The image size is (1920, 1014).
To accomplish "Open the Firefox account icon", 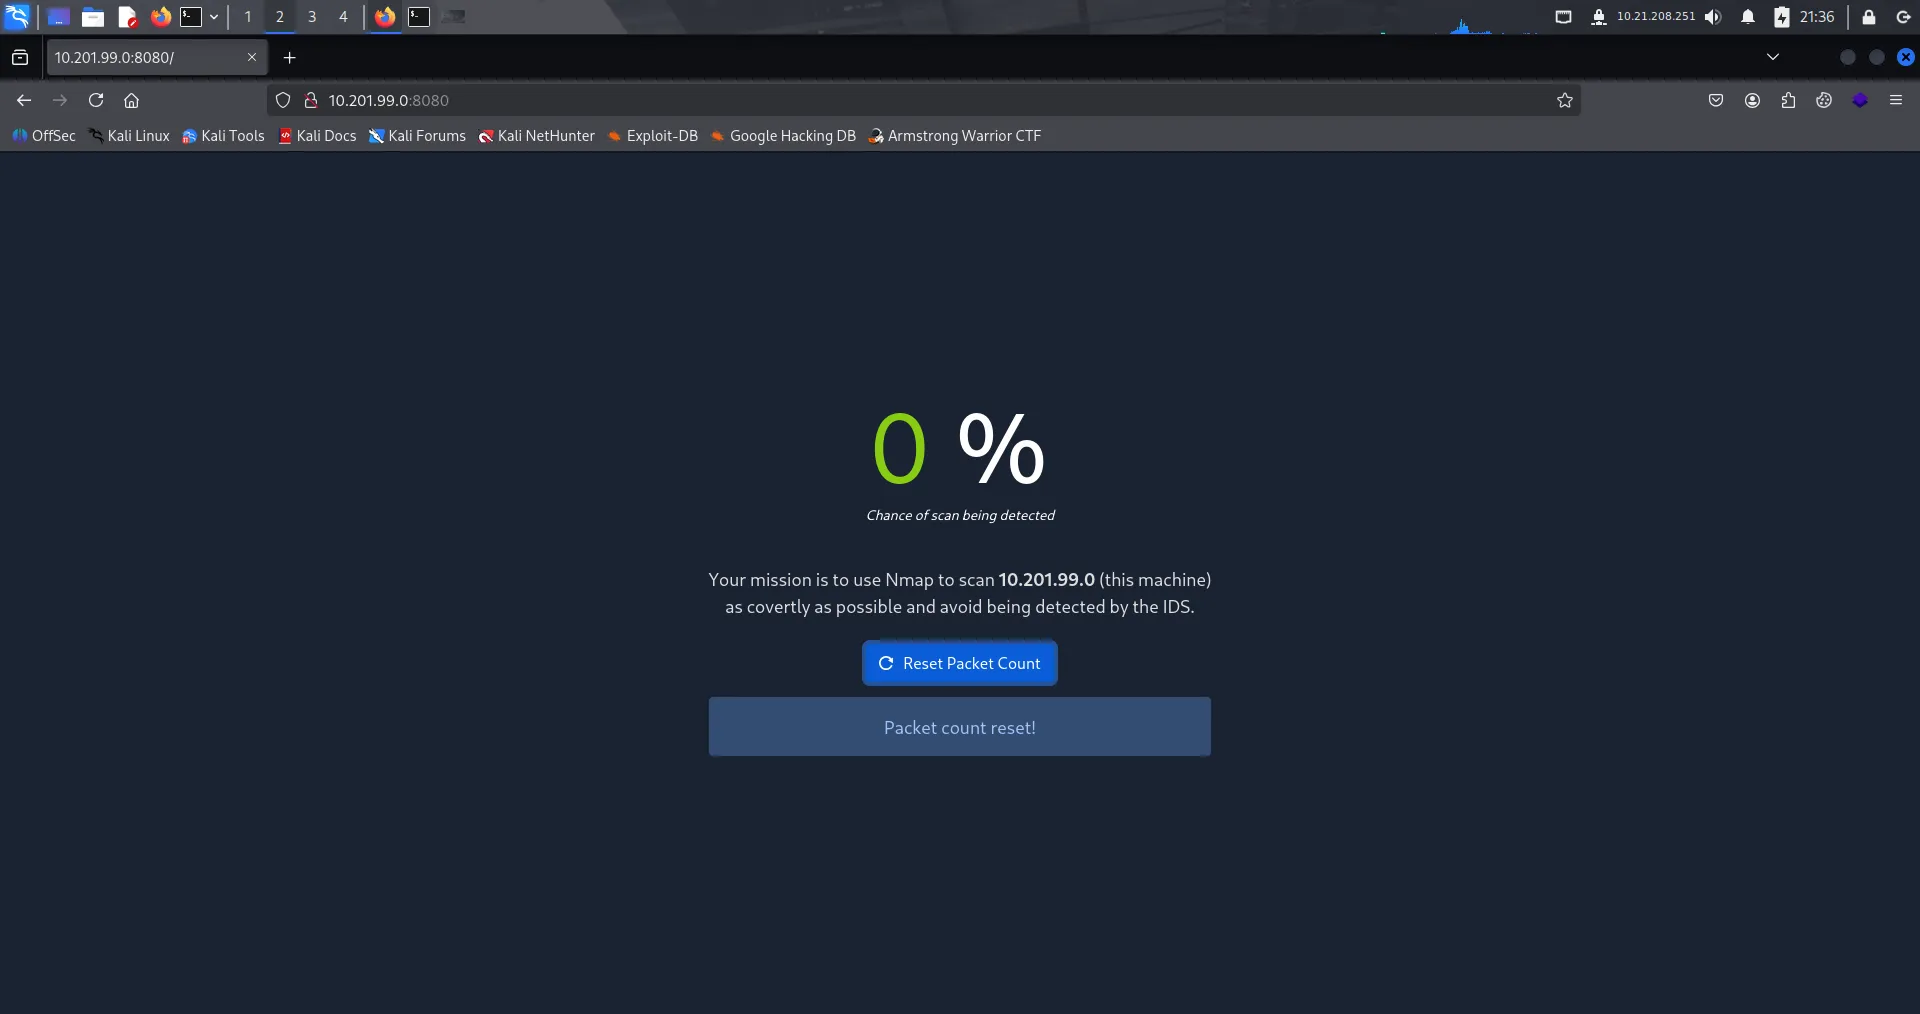I will (1752, 100).
